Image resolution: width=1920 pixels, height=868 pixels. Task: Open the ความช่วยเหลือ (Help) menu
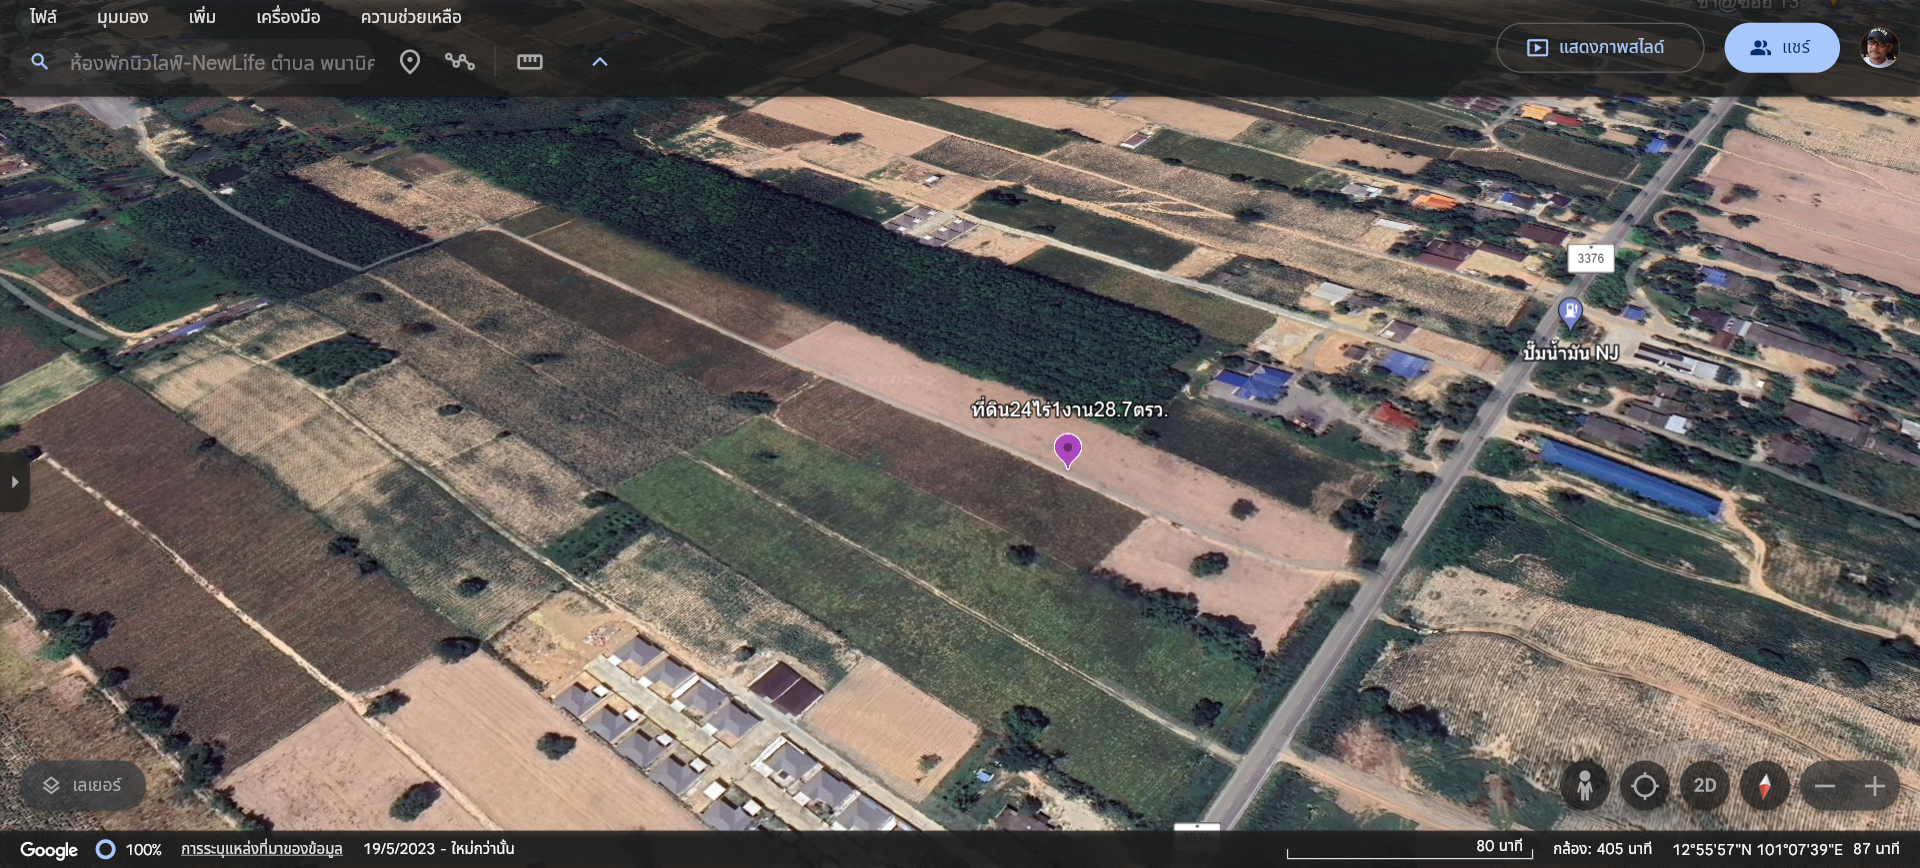[x=411, y=17]
